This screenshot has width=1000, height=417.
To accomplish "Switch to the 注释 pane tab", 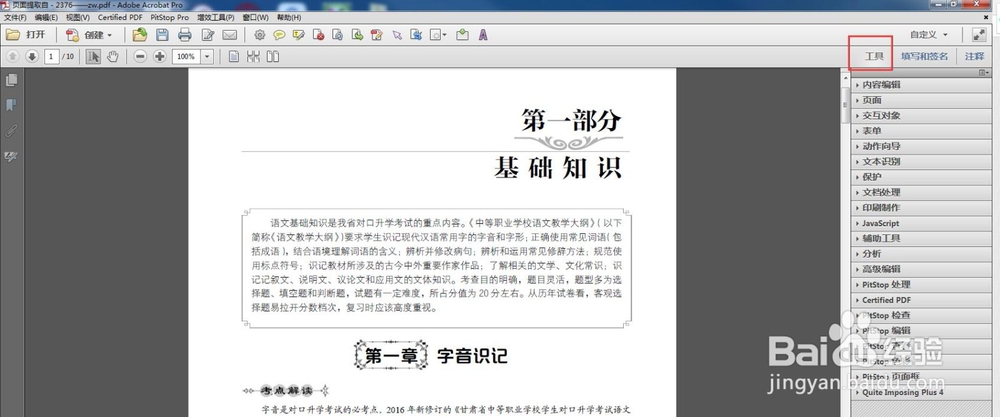I will pos(974,56).
